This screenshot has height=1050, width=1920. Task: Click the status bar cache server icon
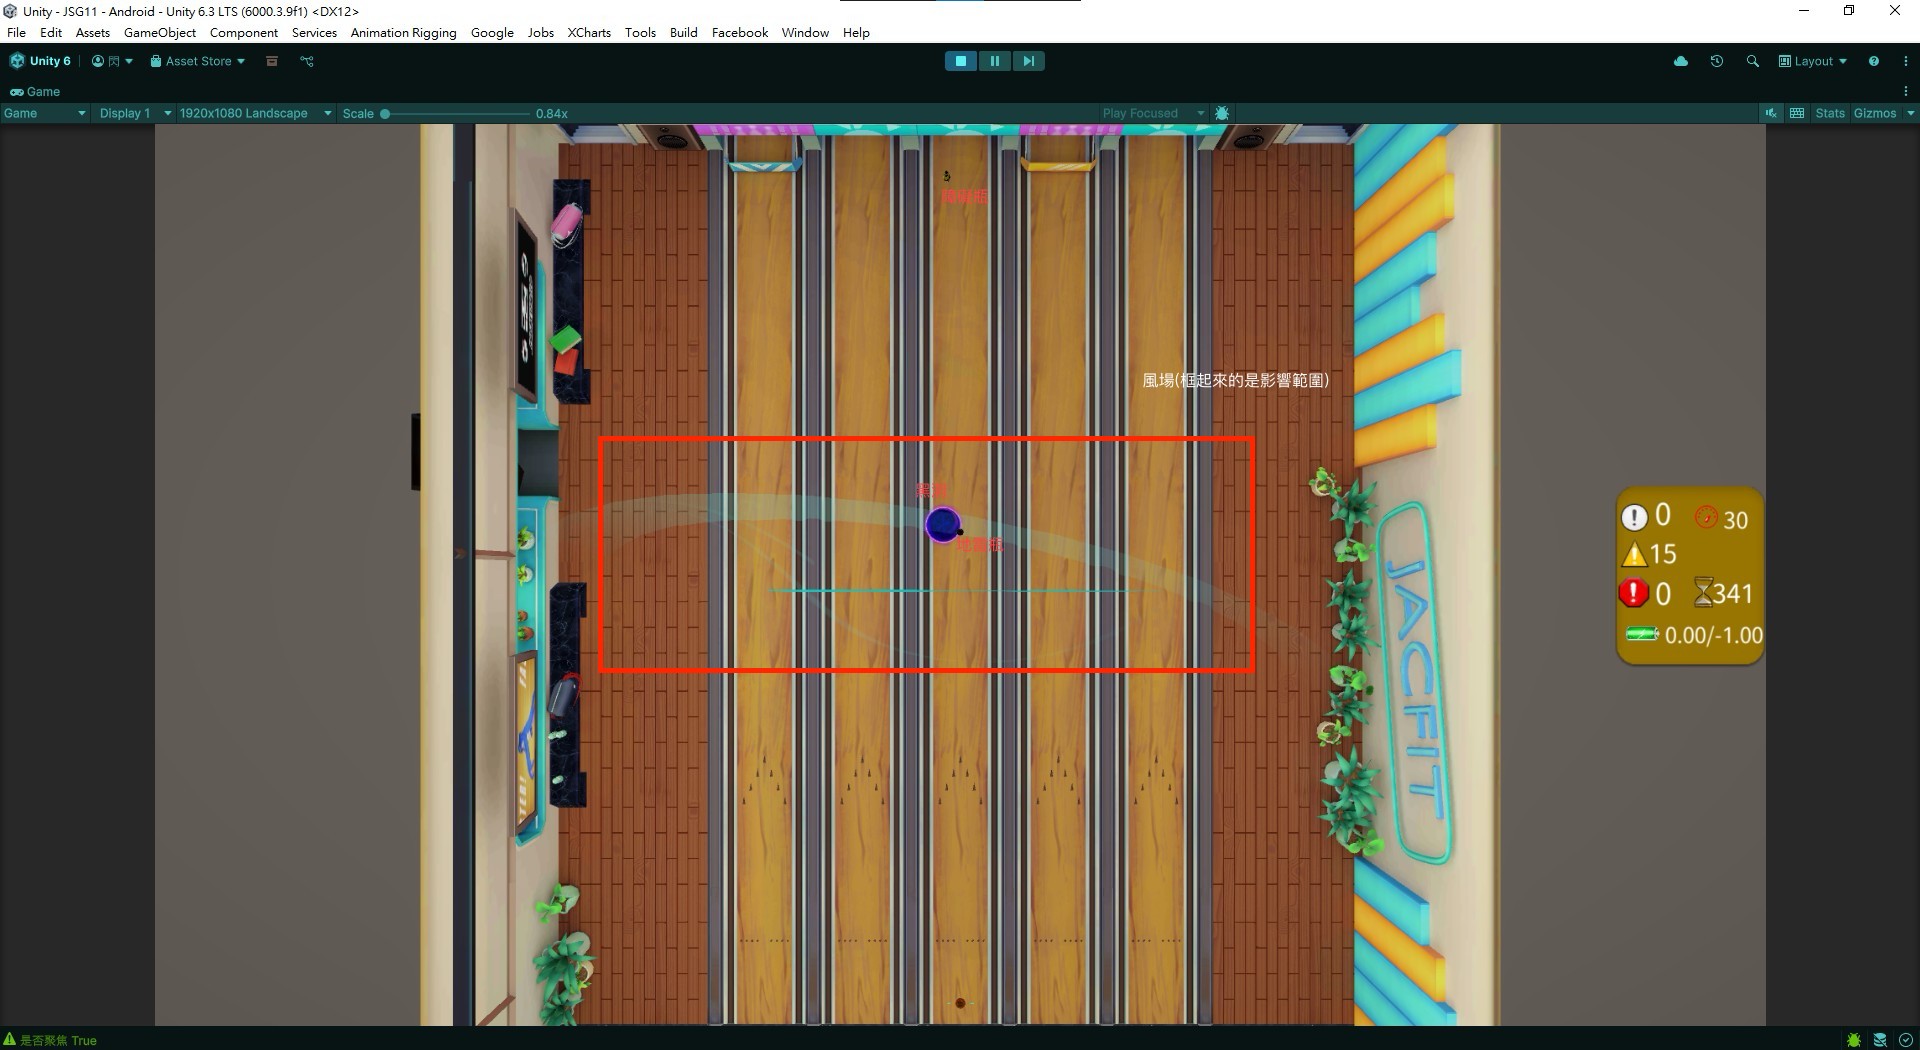1880,1040
